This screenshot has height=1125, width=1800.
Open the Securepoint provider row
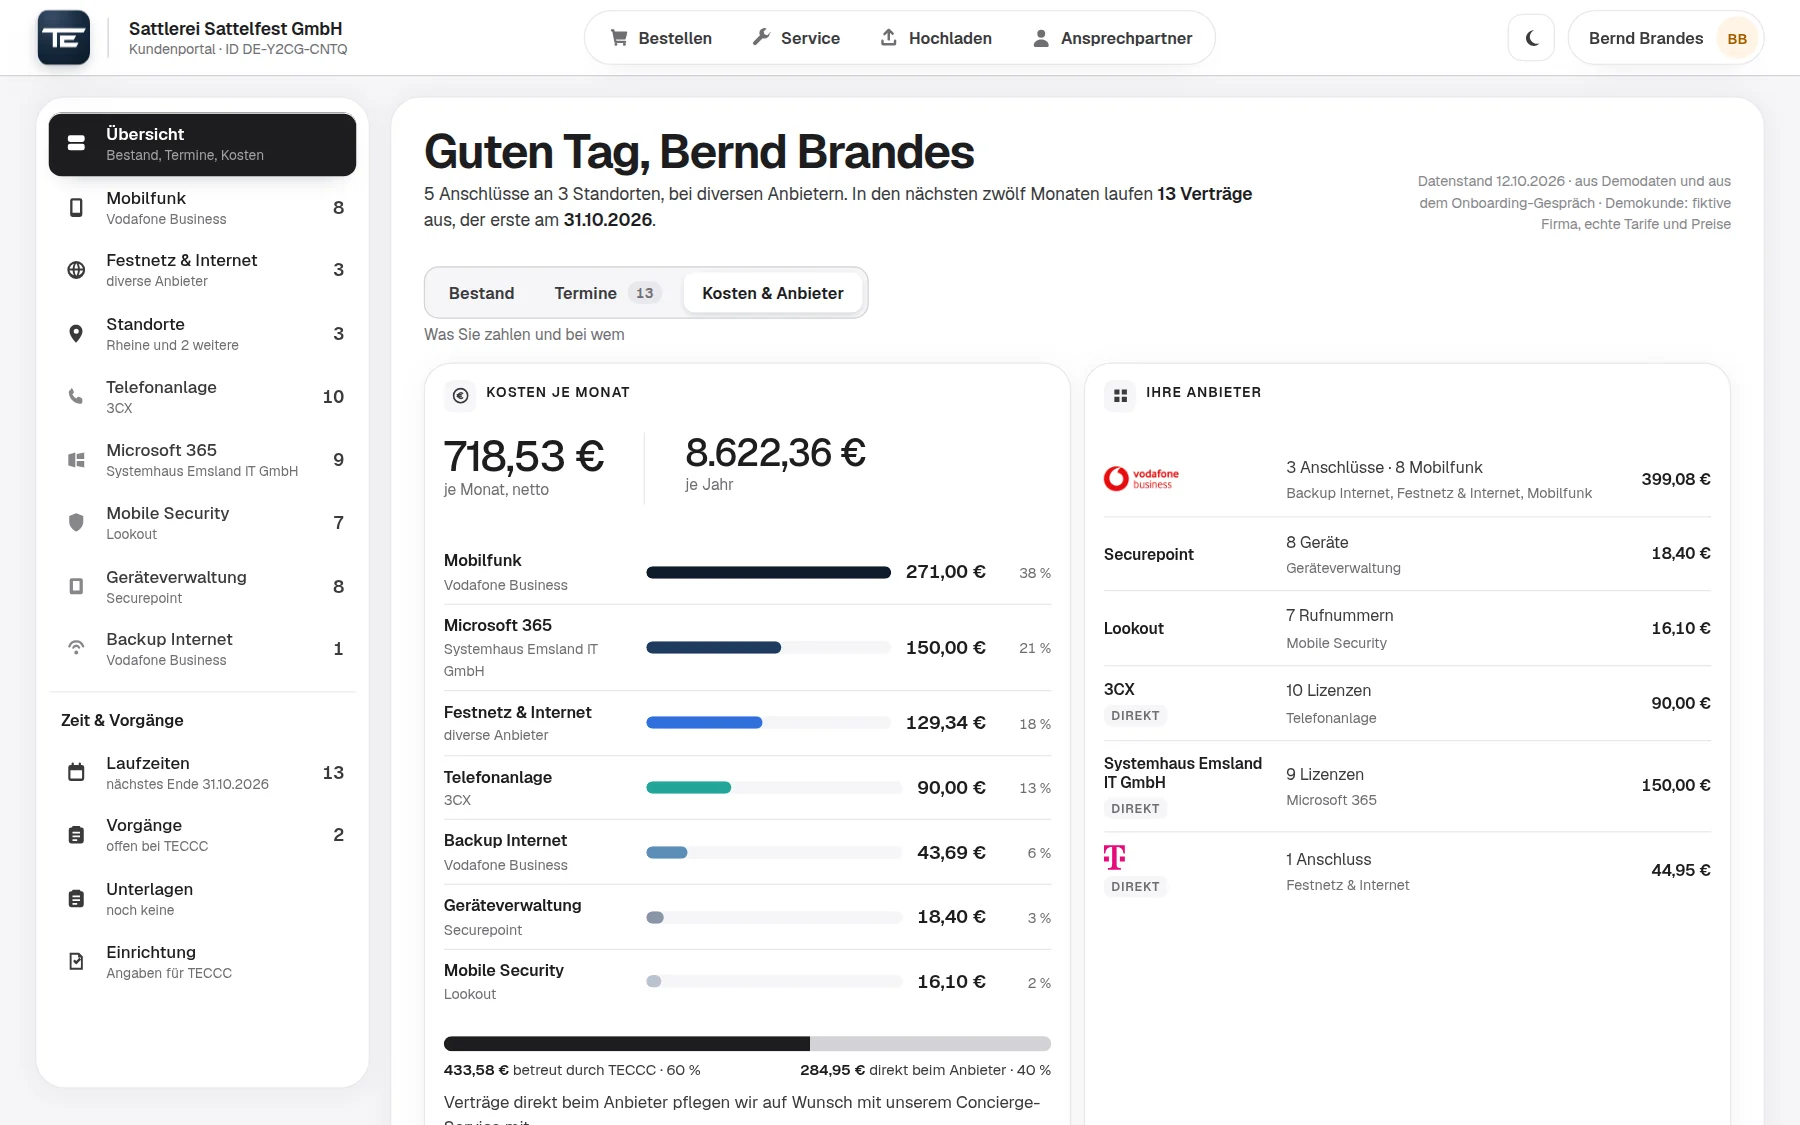[x=1407, y=554]
